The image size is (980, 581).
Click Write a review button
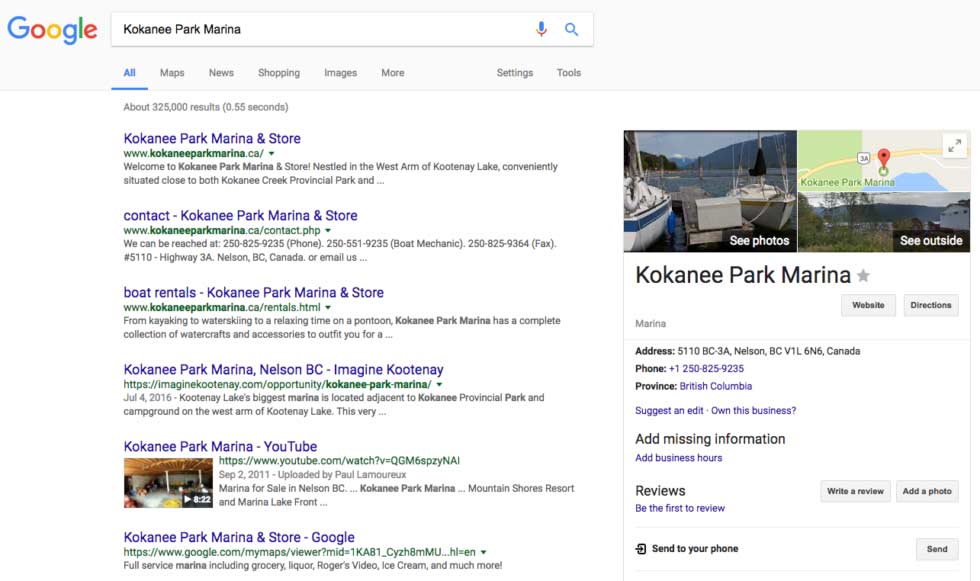[x=855, y=491]
